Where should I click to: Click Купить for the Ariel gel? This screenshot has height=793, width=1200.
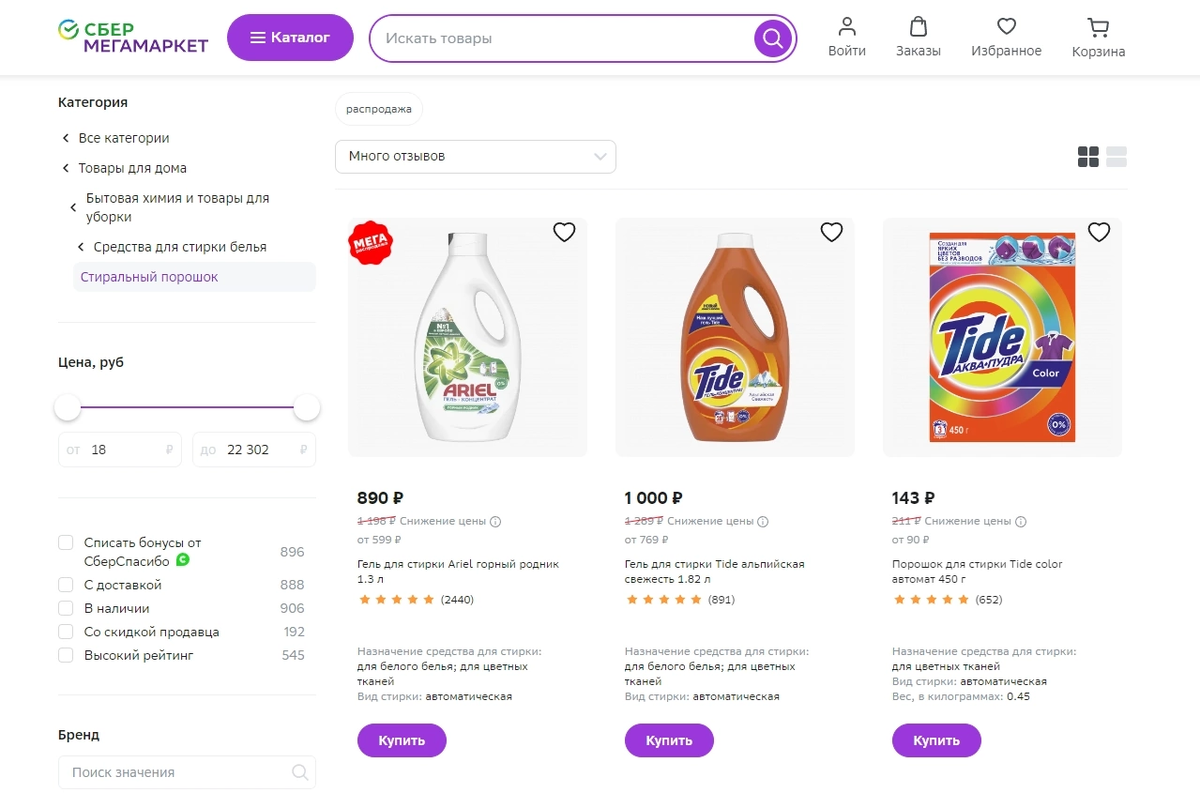click(401, 741)
